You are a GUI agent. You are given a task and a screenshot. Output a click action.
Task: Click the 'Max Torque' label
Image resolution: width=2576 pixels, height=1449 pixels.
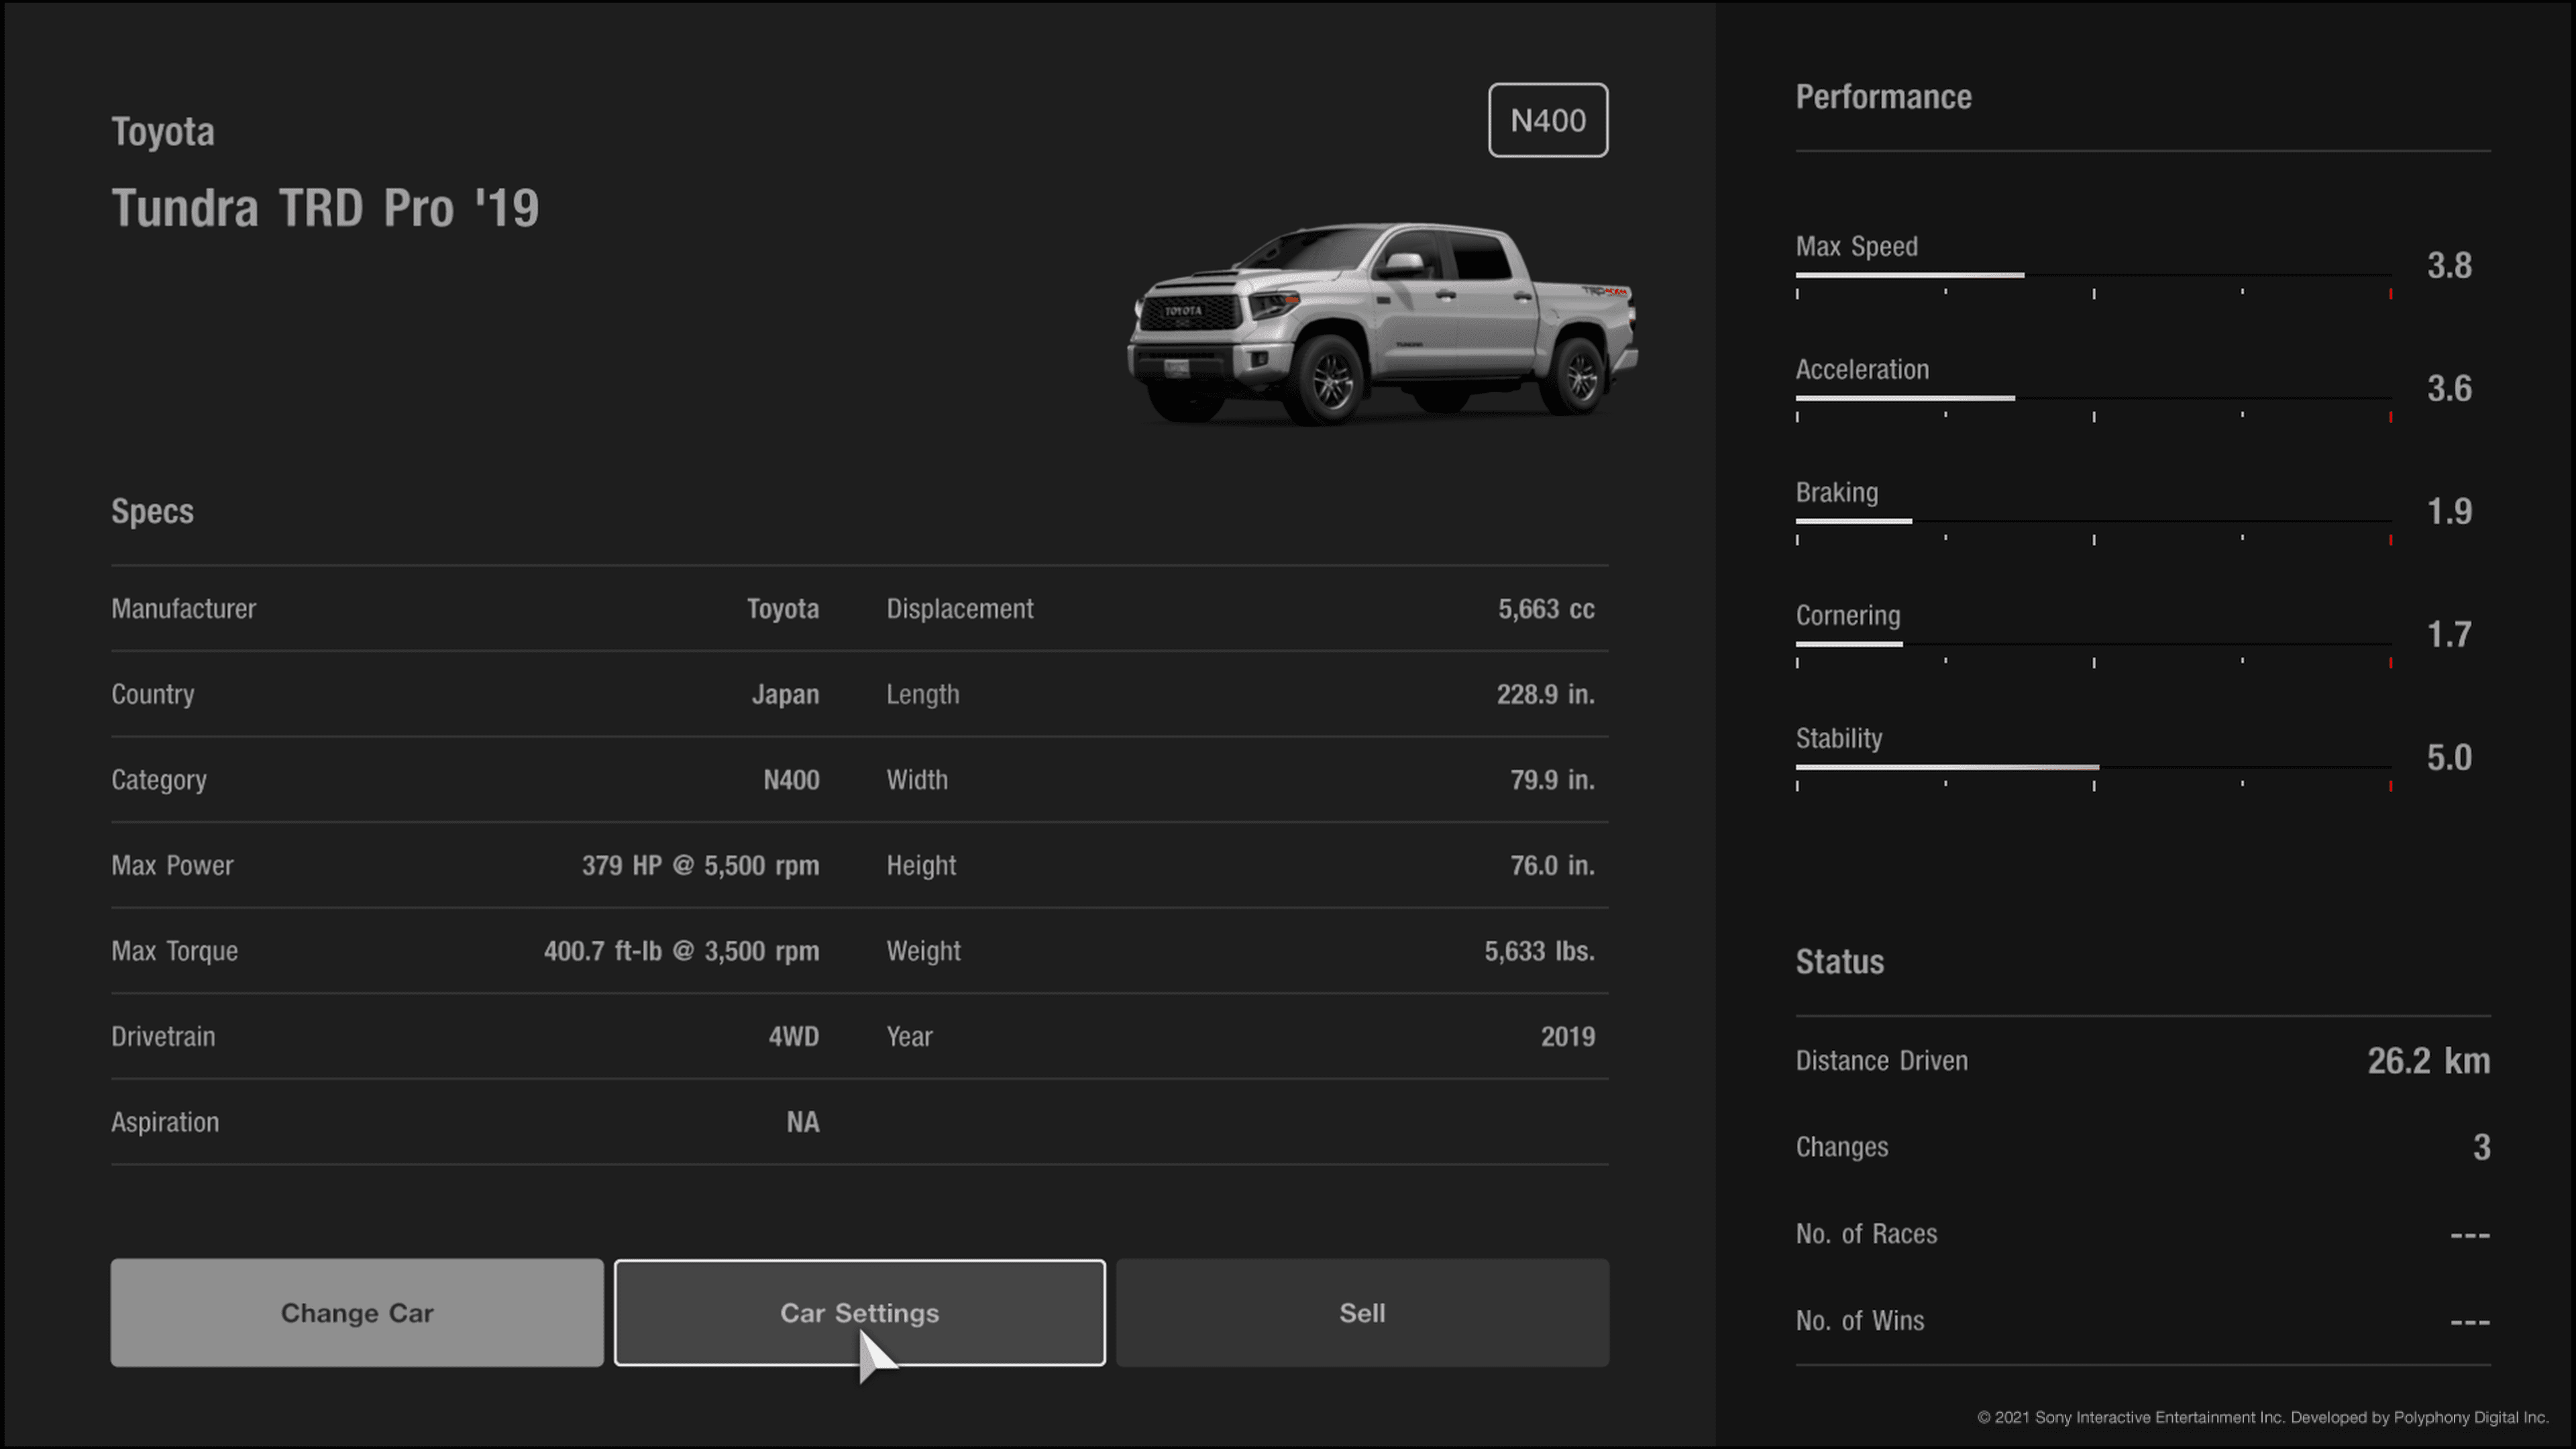pyautogui.click(x=174, y=951)
